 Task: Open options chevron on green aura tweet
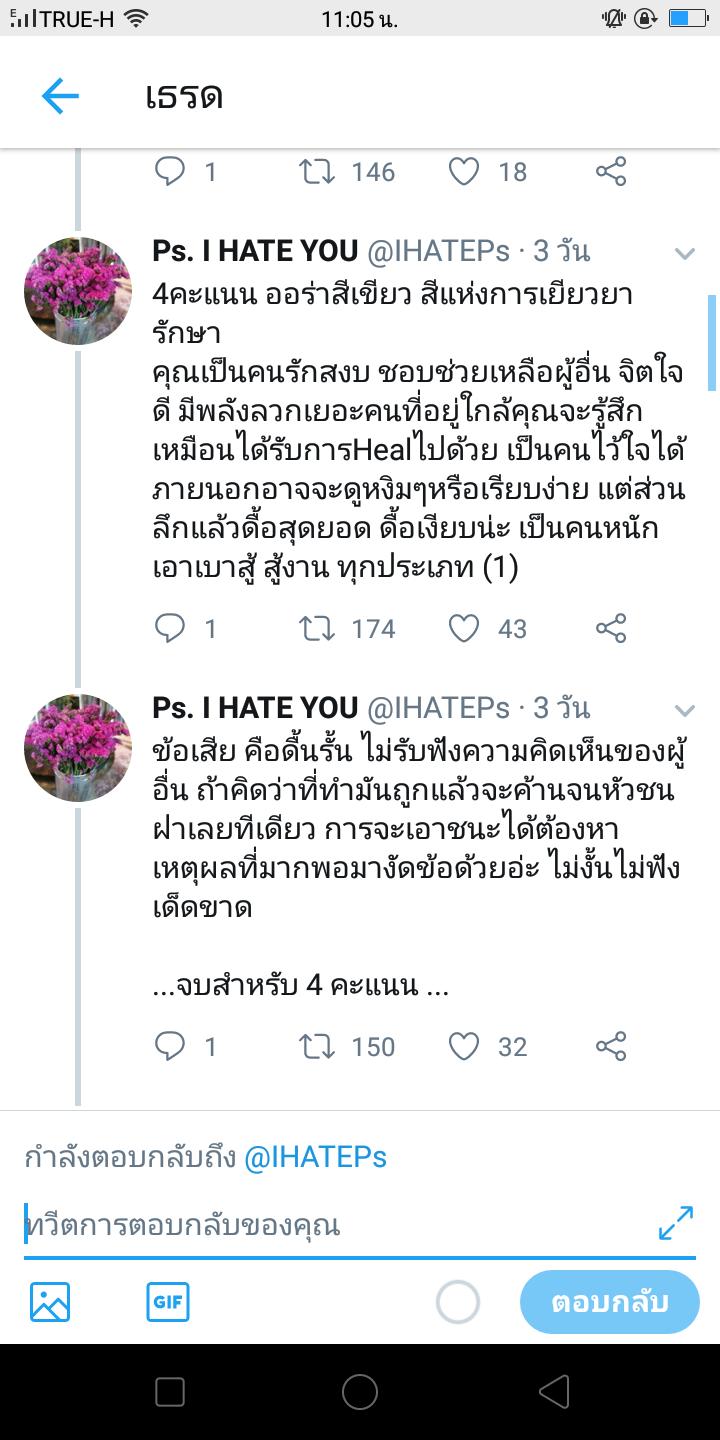685,253
